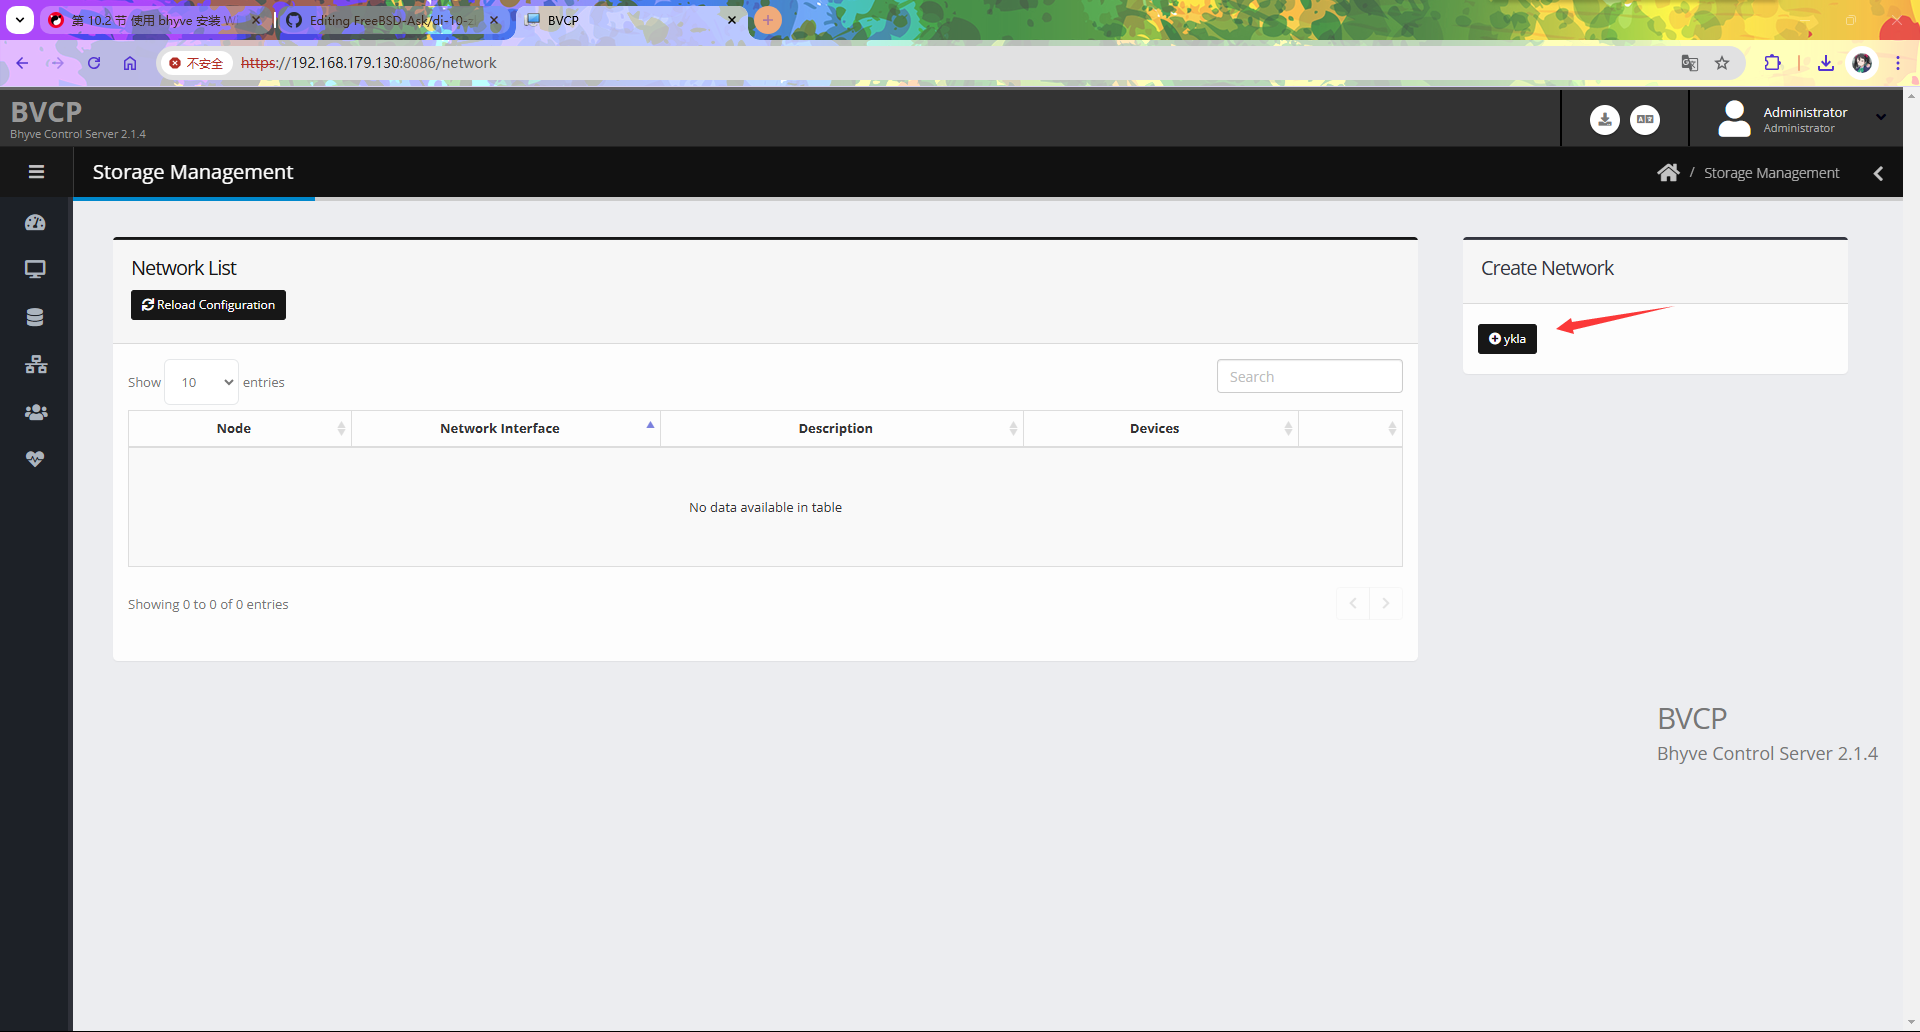Open the browser profile avatar
The image size is (1920, 1032).
[x=1862, y=63]
